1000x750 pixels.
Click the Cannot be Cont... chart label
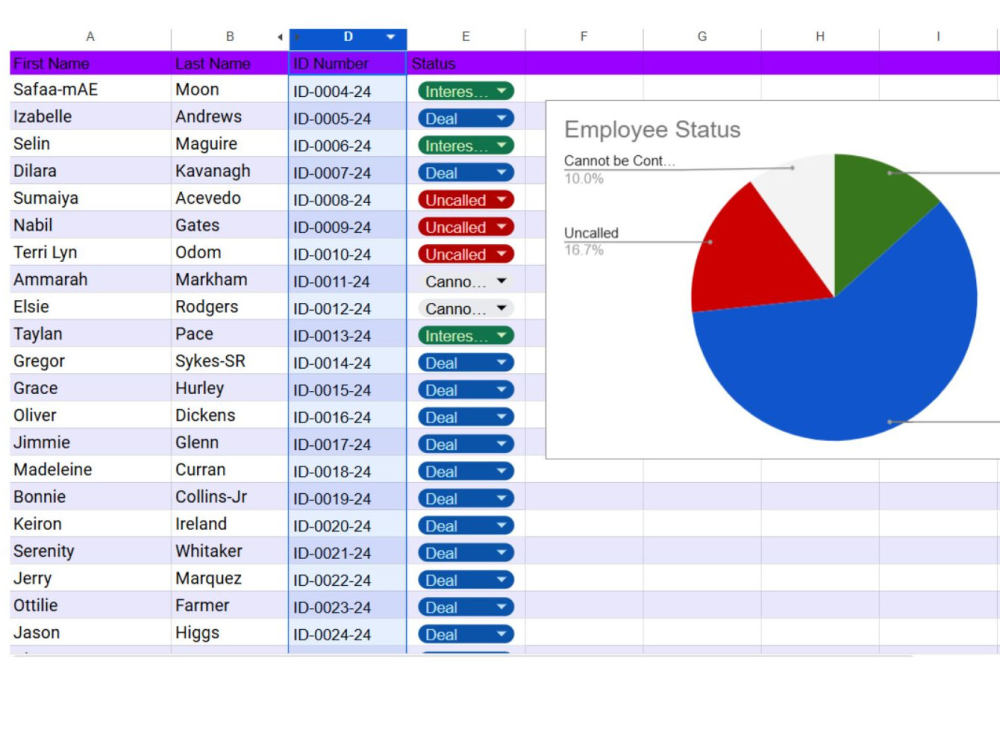tap(619, 161)
